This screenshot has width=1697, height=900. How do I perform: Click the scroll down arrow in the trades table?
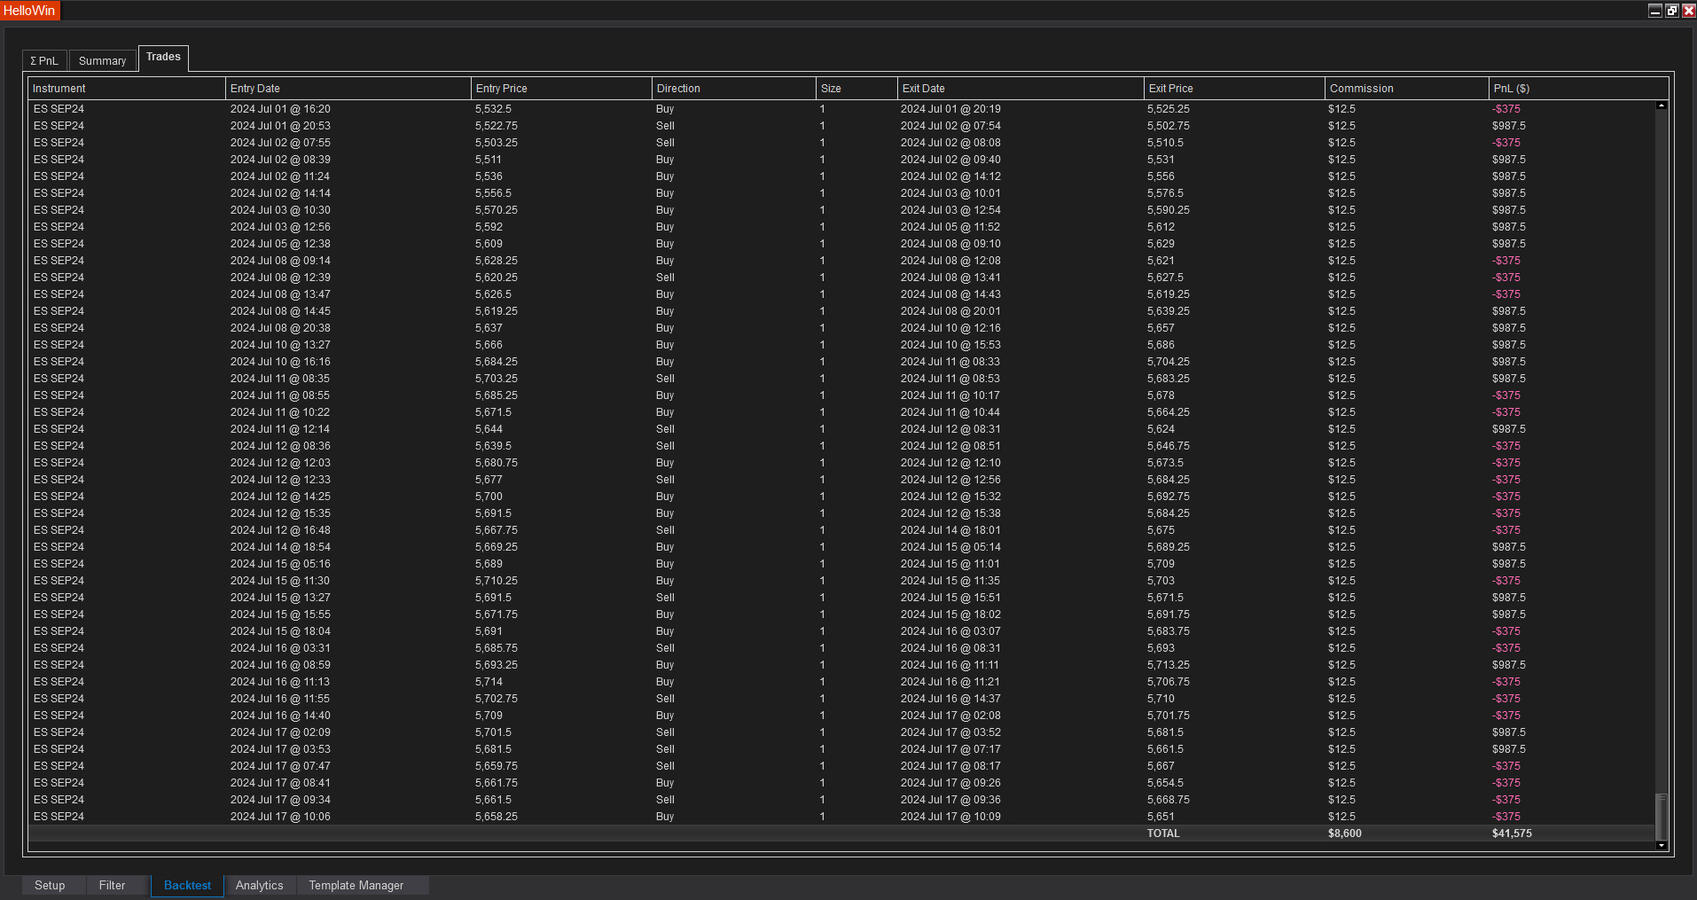(1661, 845)
